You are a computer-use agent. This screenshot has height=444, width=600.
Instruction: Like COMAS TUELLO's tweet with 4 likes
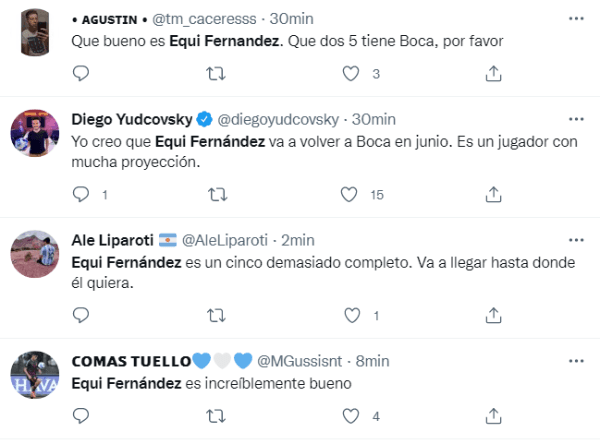click(x=350, y=416)
